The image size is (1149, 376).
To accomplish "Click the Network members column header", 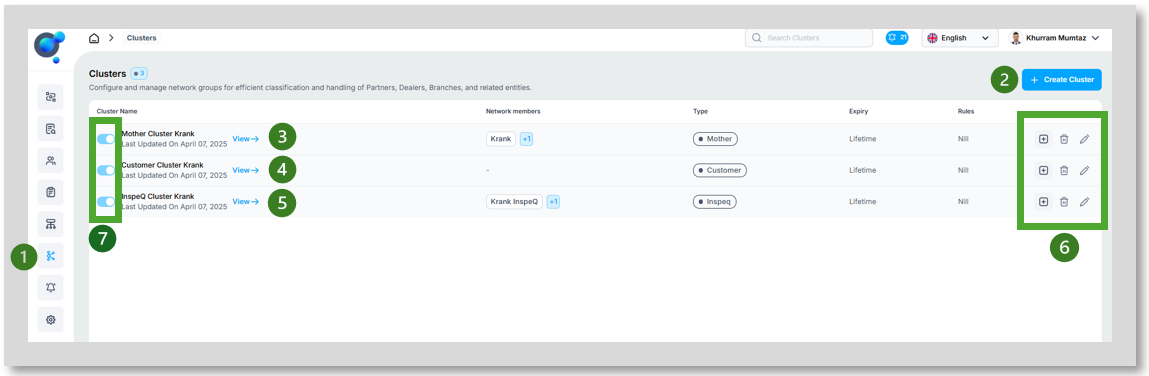I will click(x=513, y=111).
